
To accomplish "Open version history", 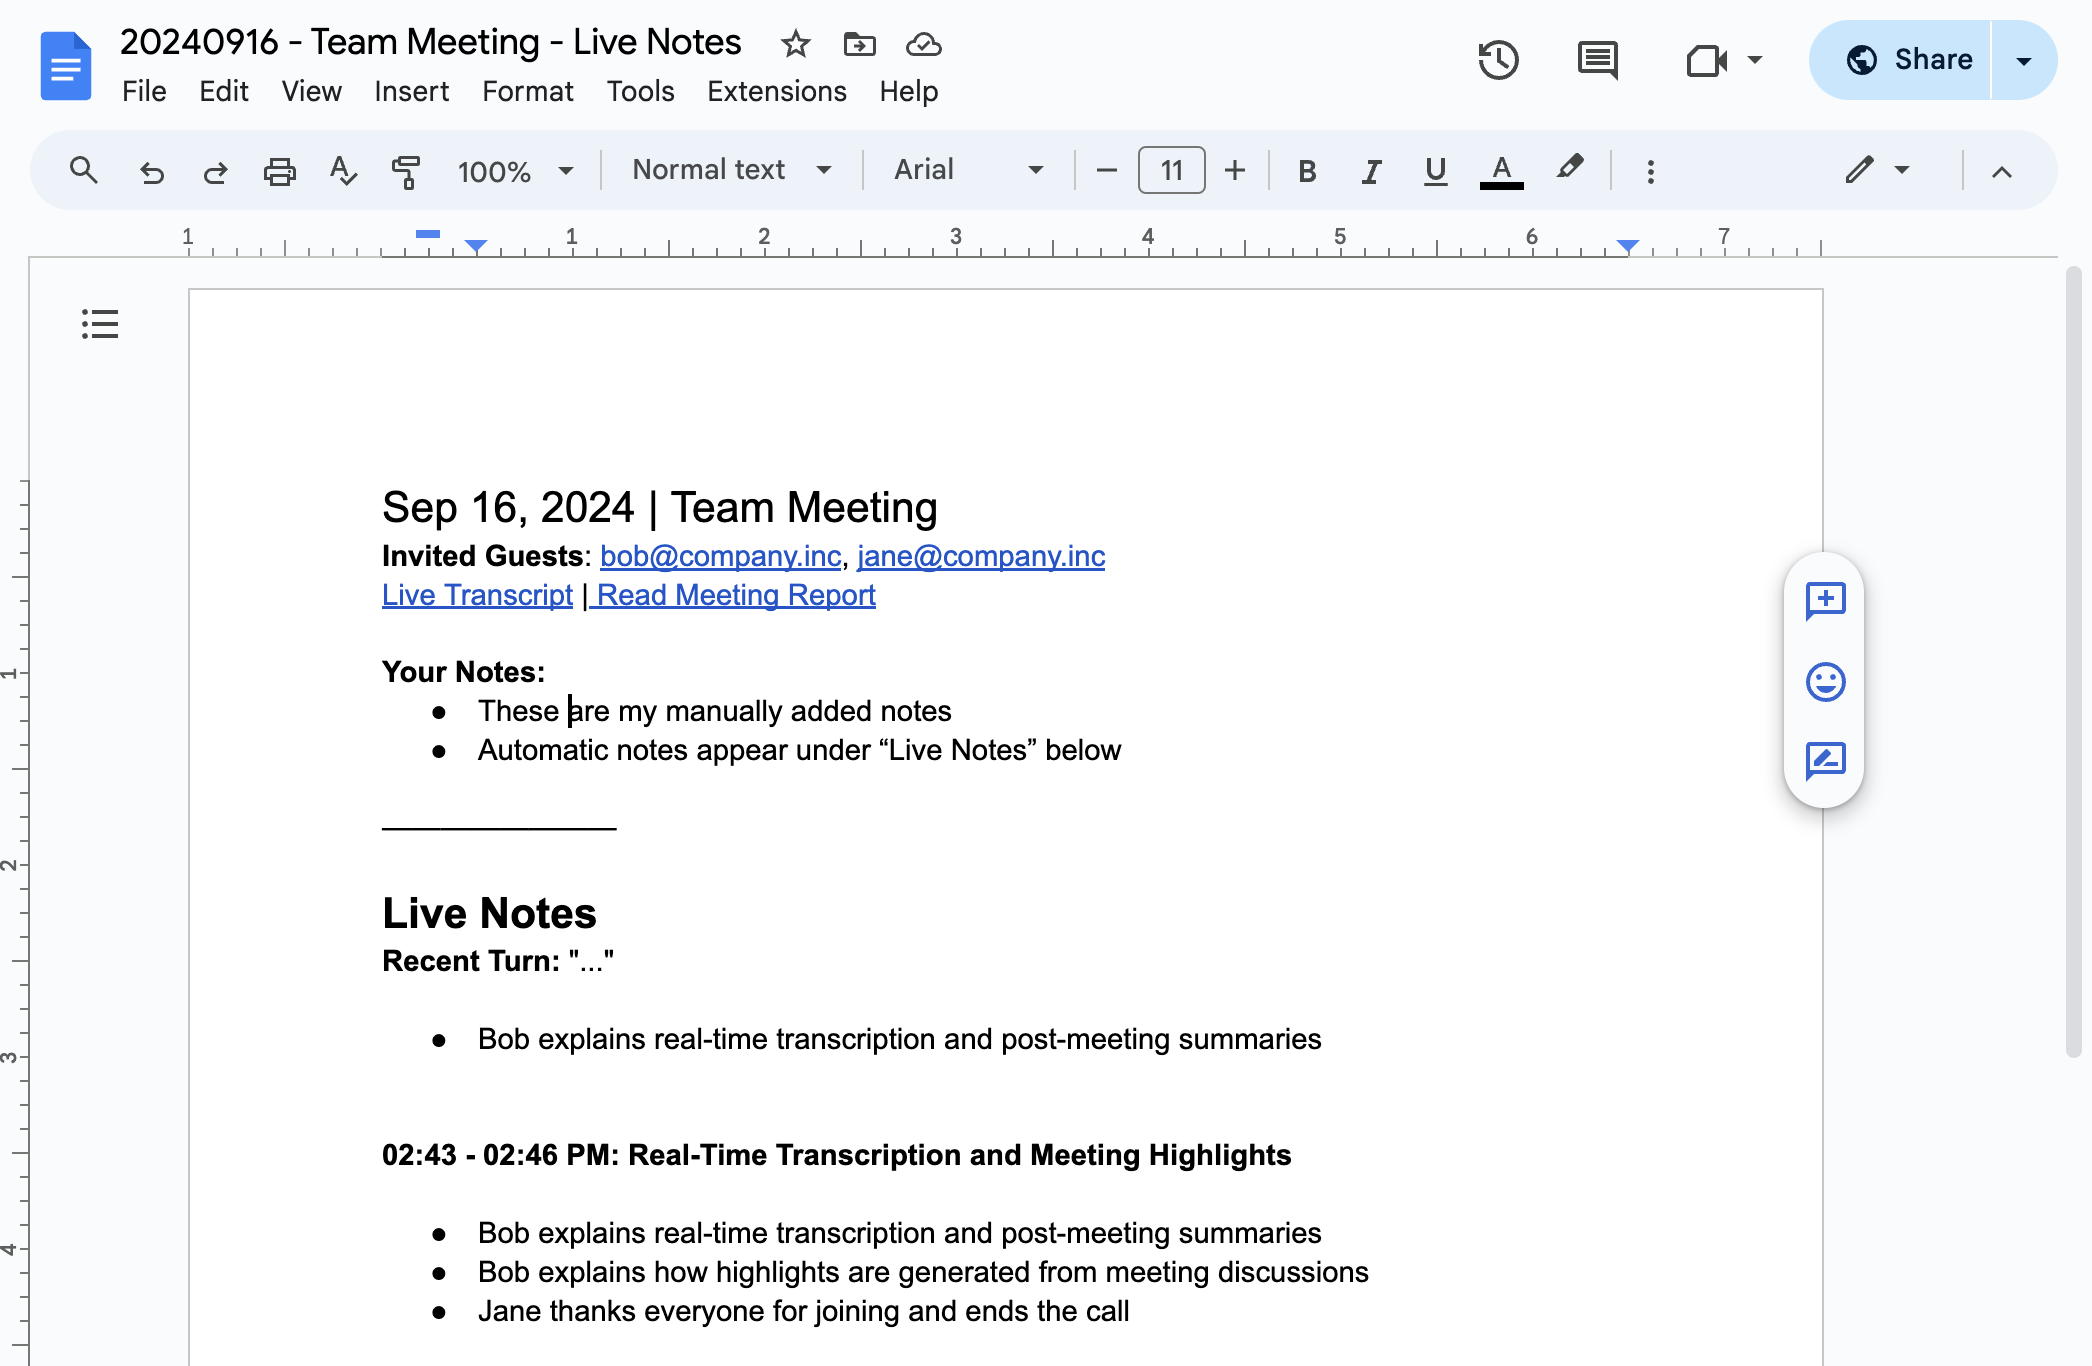I will pyautogui.click(x=1497, y=60).
